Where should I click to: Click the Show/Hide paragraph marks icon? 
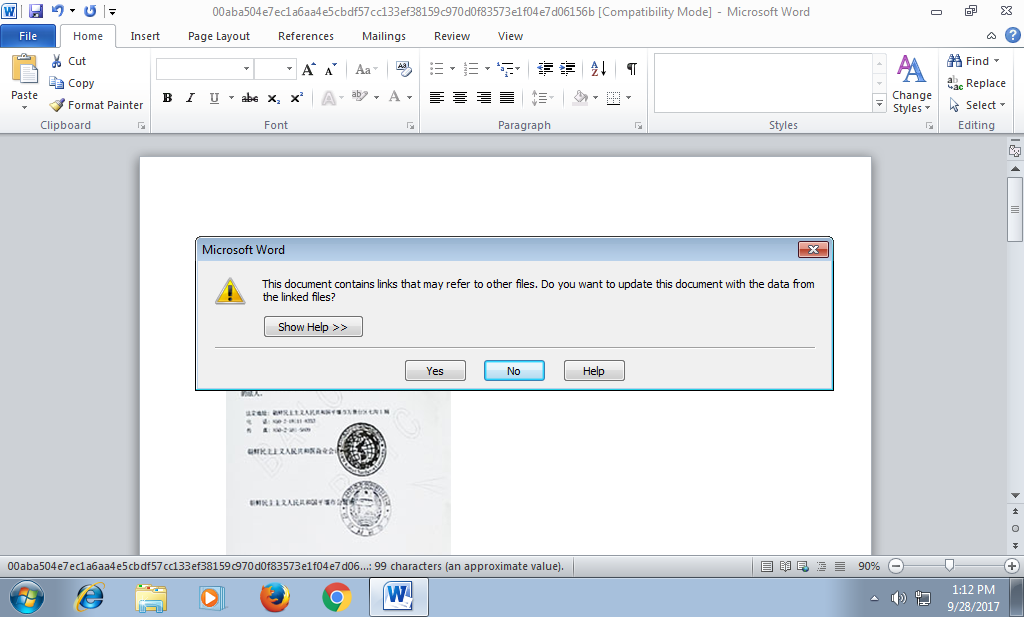pyautogui.click(x=631, y=69)
